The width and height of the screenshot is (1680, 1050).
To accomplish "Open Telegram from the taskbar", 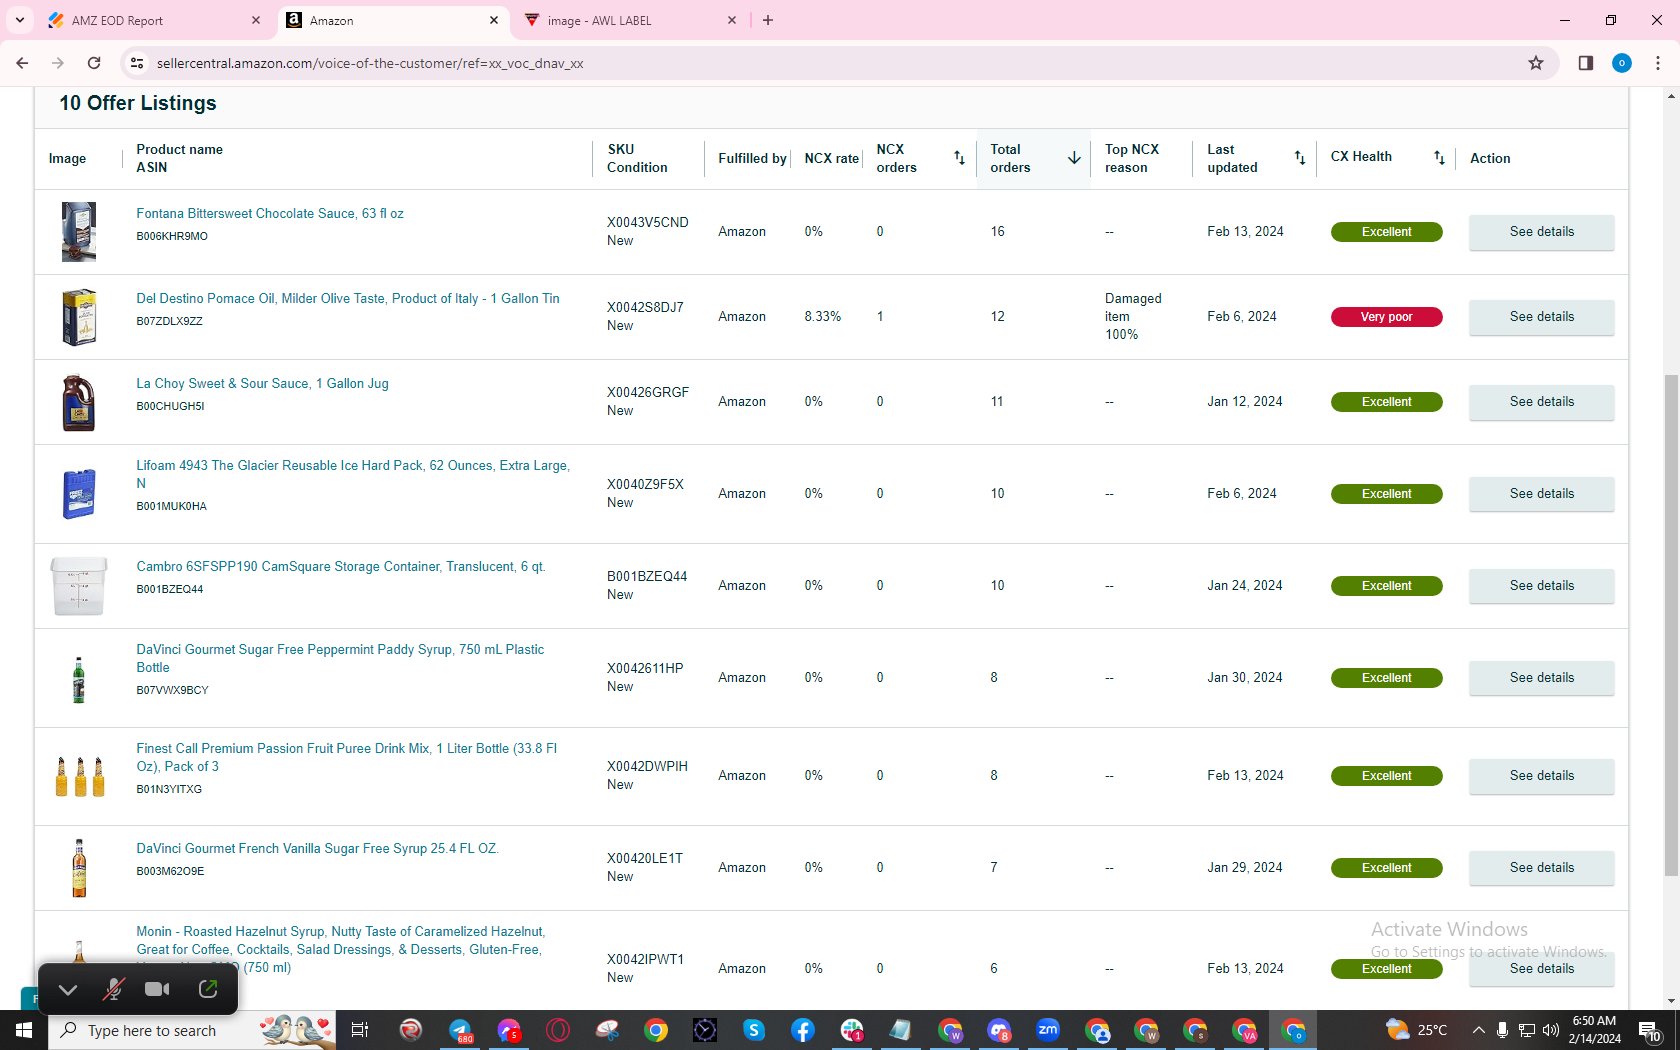I will (460, 1030).
